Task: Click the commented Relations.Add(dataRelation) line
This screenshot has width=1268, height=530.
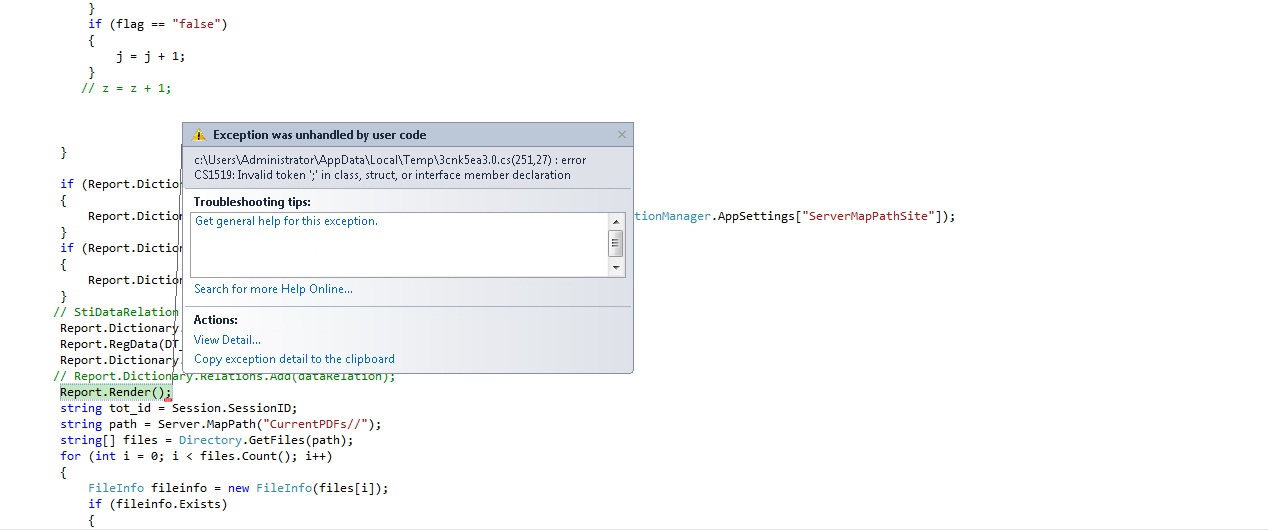Action: [x=225, y=376]
